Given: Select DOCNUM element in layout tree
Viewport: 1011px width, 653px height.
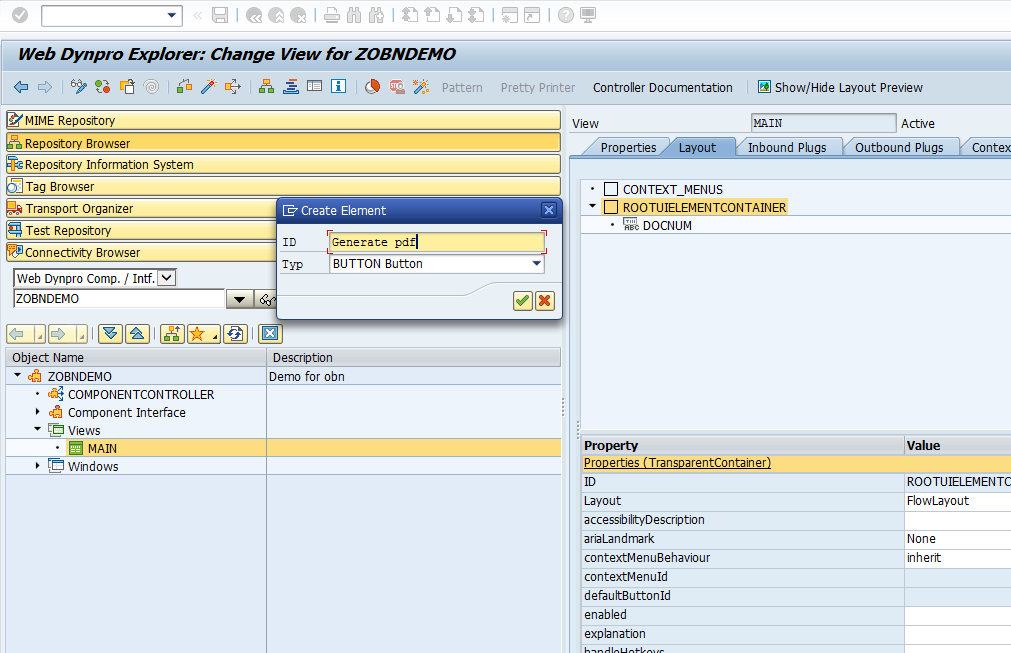Looking at the screenshot, I should (x=667, y=226).
